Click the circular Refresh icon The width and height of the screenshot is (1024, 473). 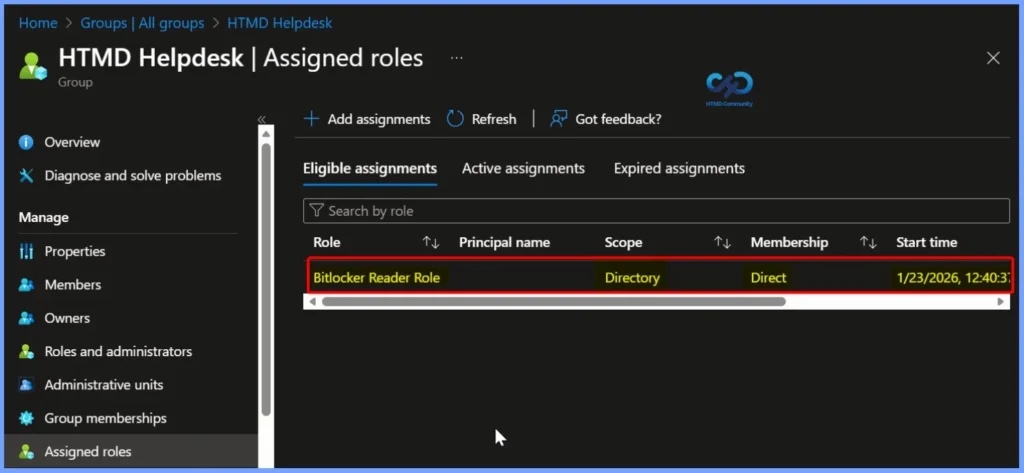click(455, 119)
